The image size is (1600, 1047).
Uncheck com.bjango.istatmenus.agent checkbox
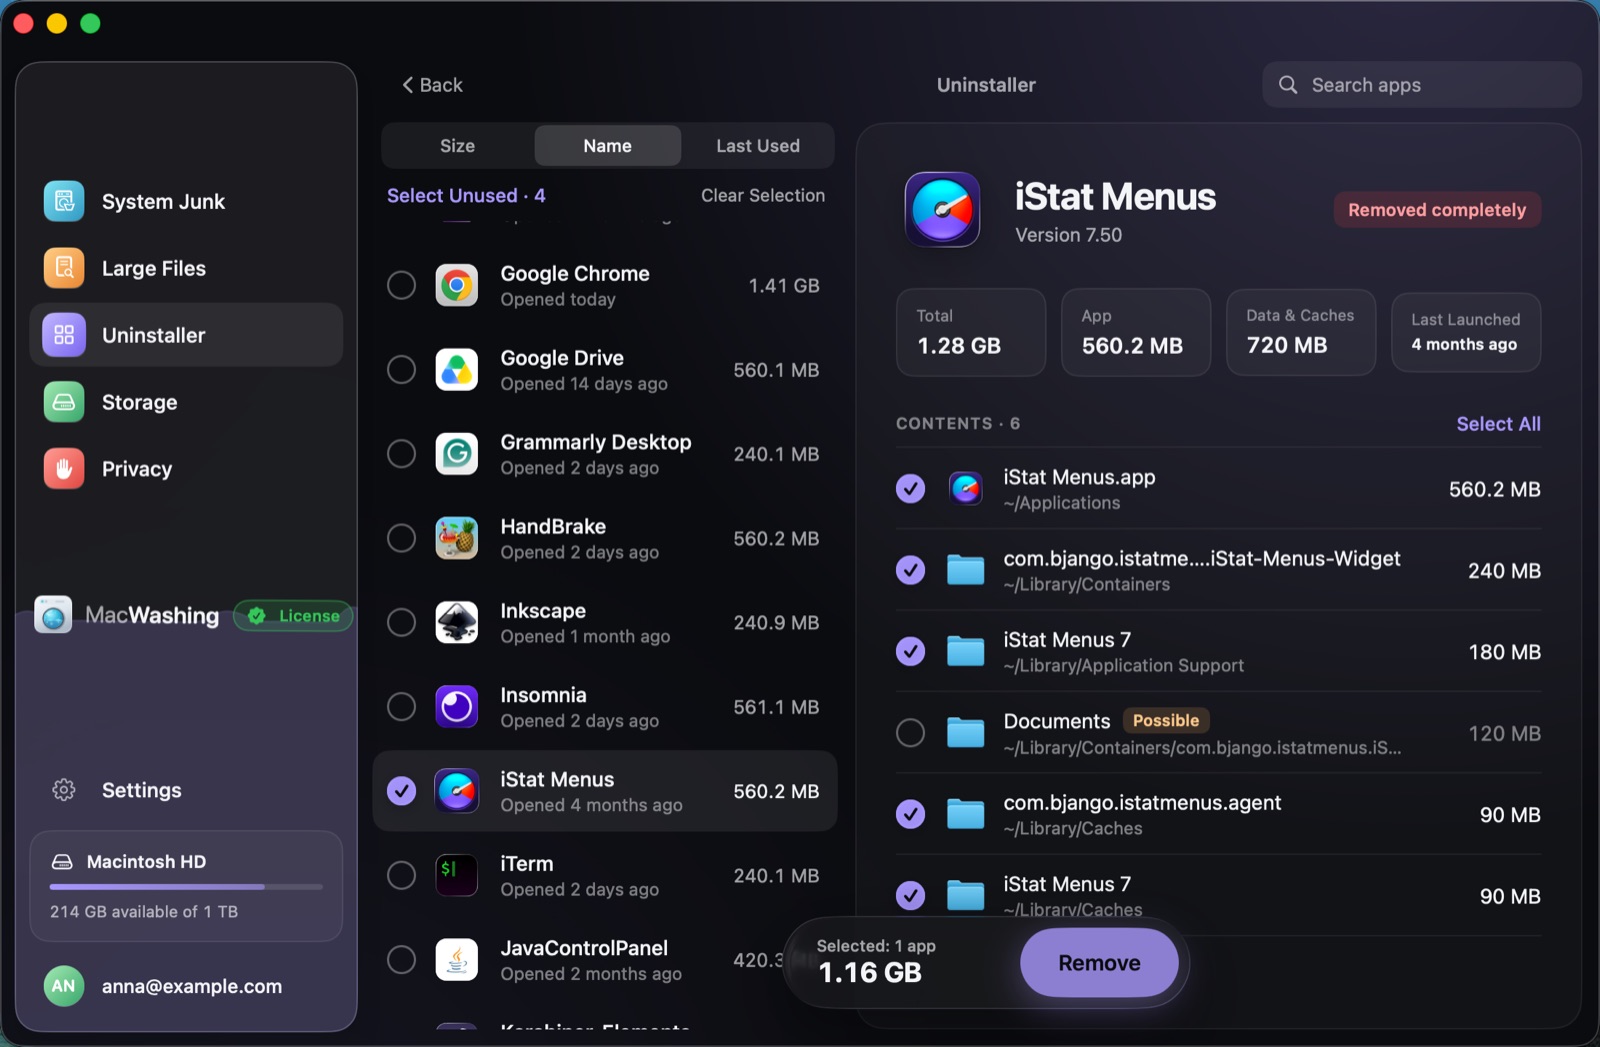910,814
